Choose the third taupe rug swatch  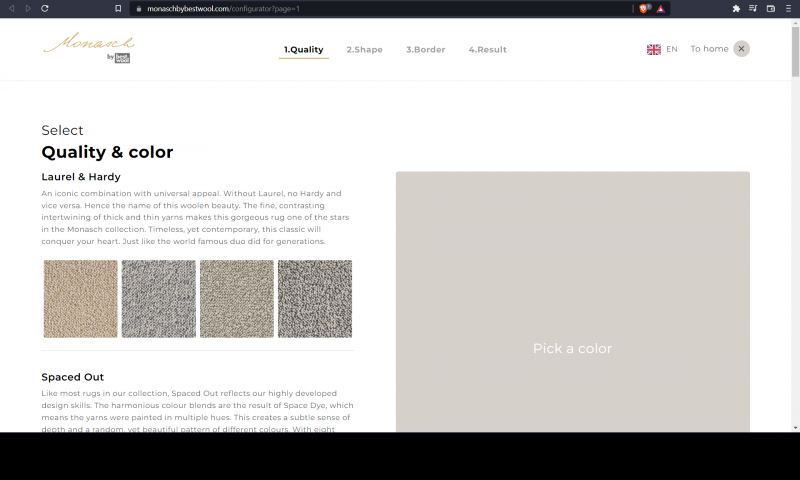point(236,299)
